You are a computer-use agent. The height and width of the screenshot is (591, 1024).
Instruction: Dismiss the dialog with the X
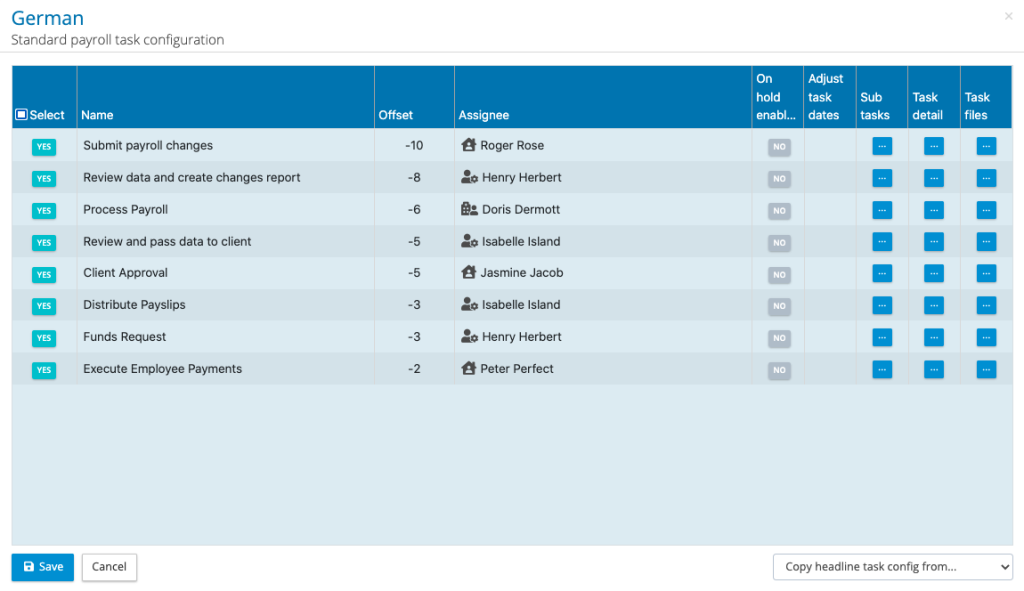[1008, 16]
